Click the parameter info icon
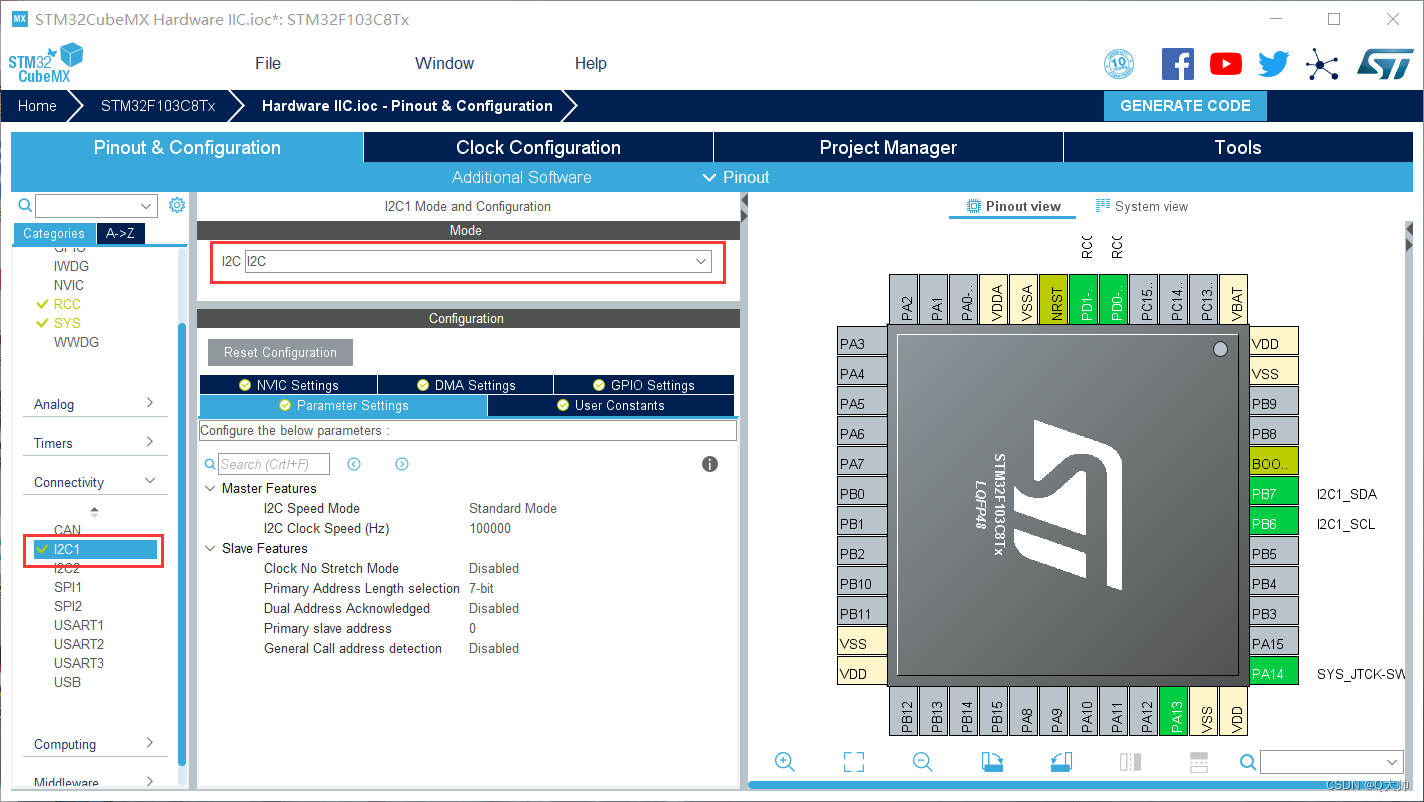 point(710,464)
